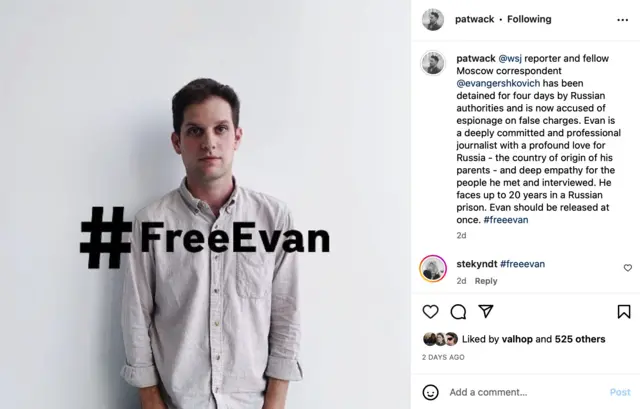
Task: Open valhop's profile from likes
Action: 517,339
